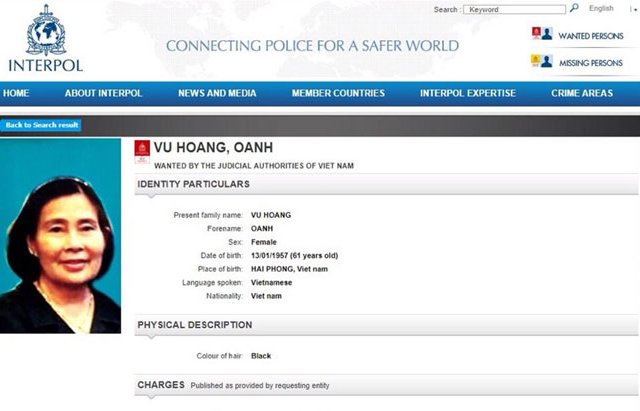
Task: Click the Wanted Persons red notice icon
Action: pyautogui.click(x=541, y=34)
